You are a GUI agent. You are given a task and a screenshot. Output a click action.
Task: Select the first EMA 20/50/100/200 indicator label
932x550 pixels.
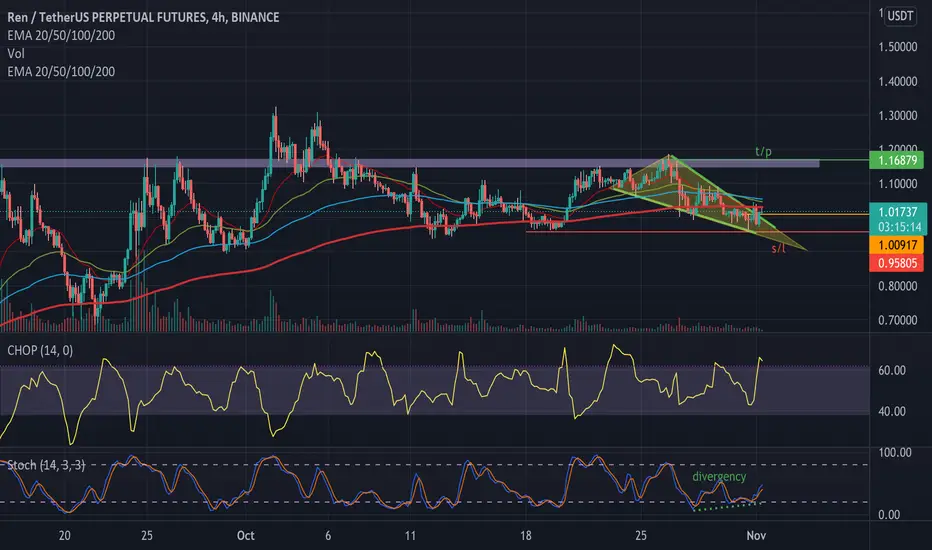[61, 36]
